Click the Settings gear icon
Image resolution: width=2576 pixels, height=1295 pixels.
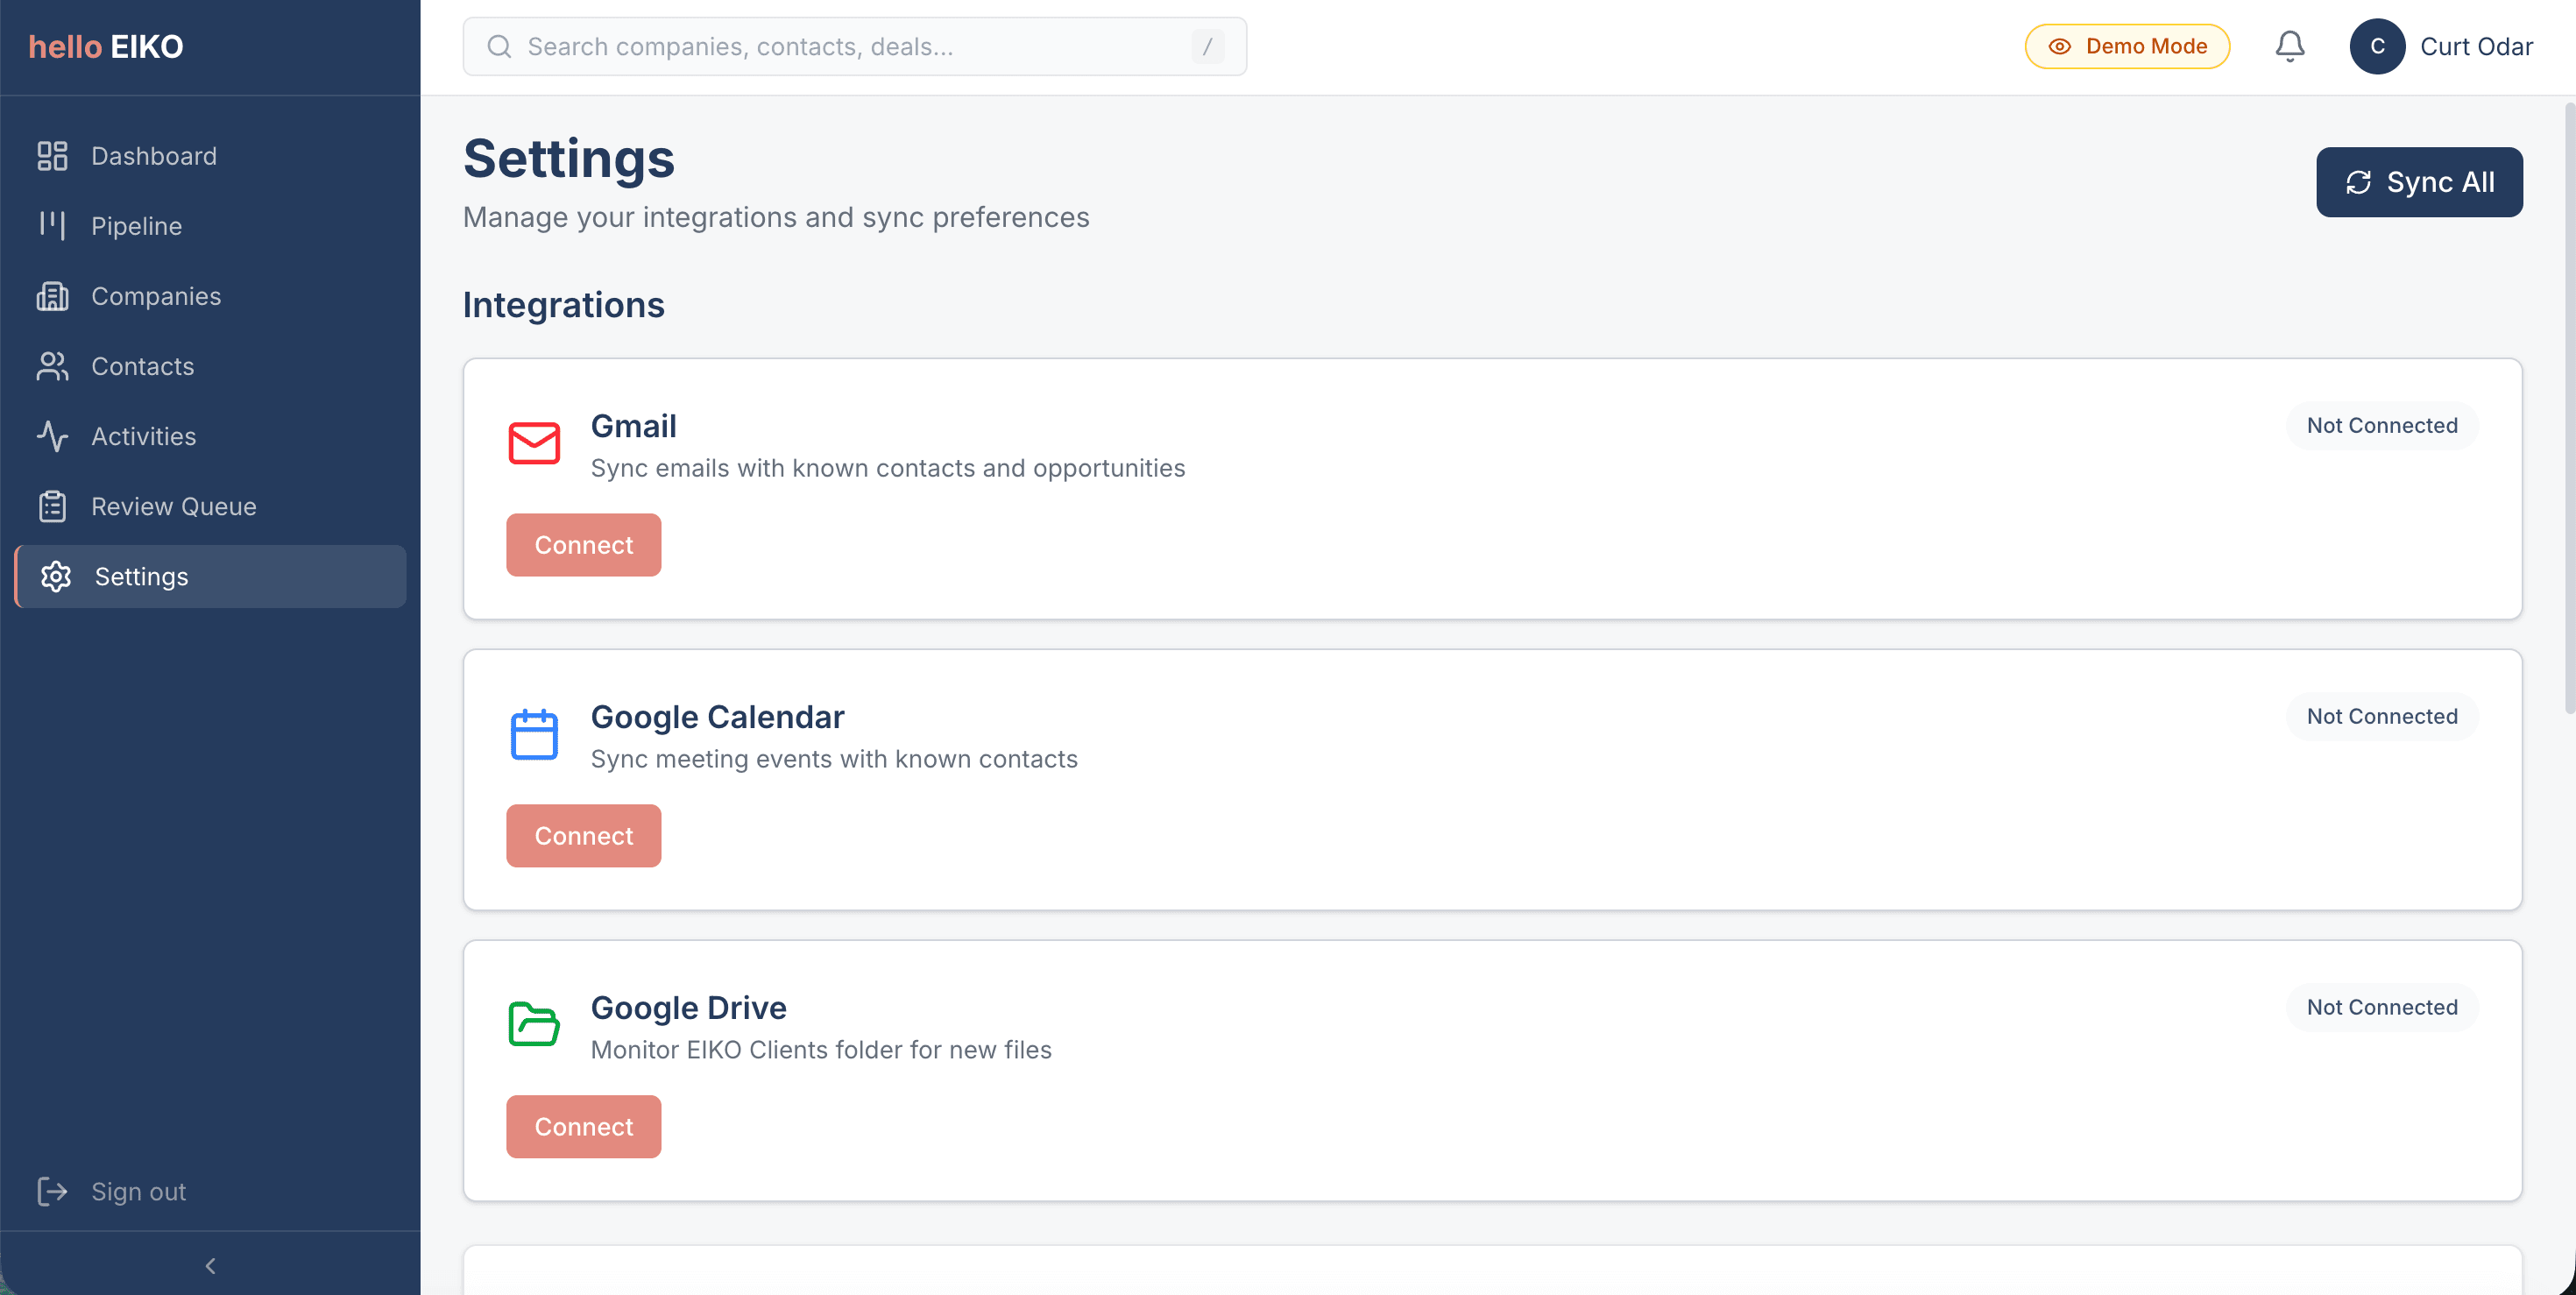55,576
